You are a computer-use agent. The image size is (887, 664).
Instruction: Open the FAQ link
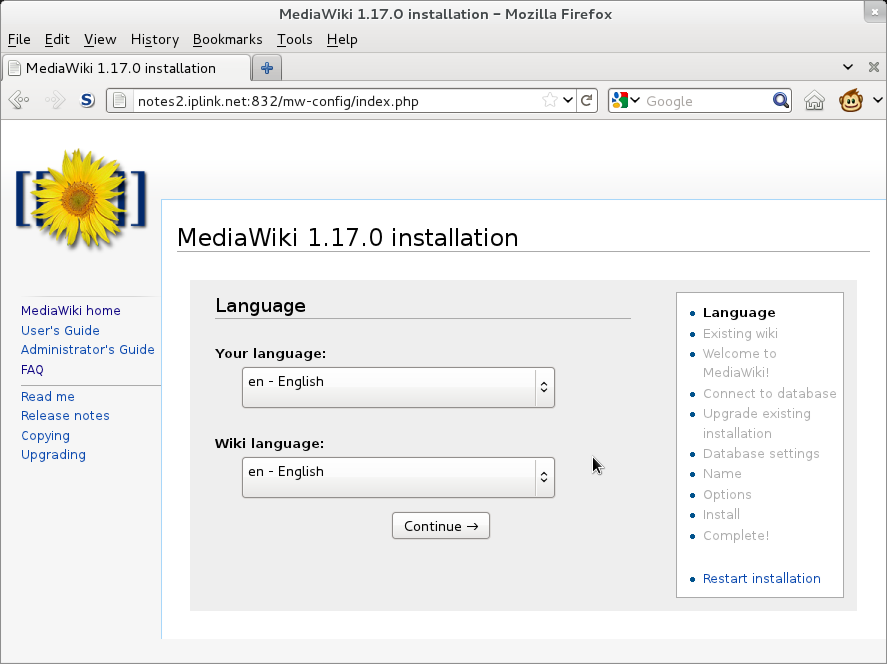(x=32, y=369)
